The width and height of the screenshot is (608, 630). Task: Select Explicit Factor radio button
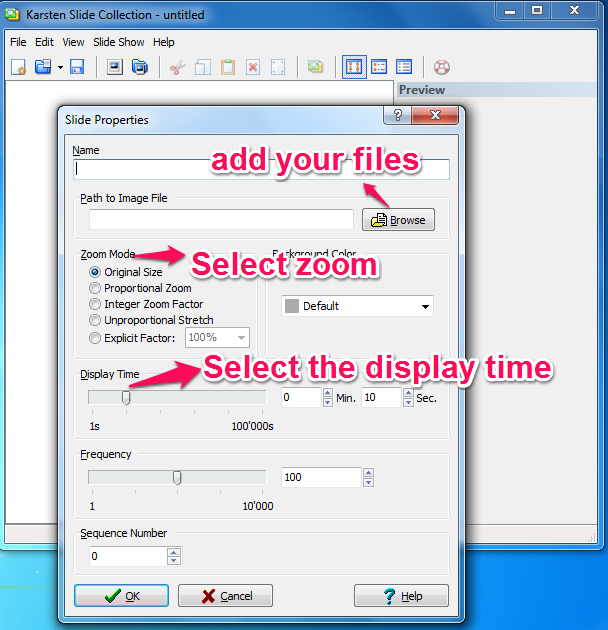(132, 338)
